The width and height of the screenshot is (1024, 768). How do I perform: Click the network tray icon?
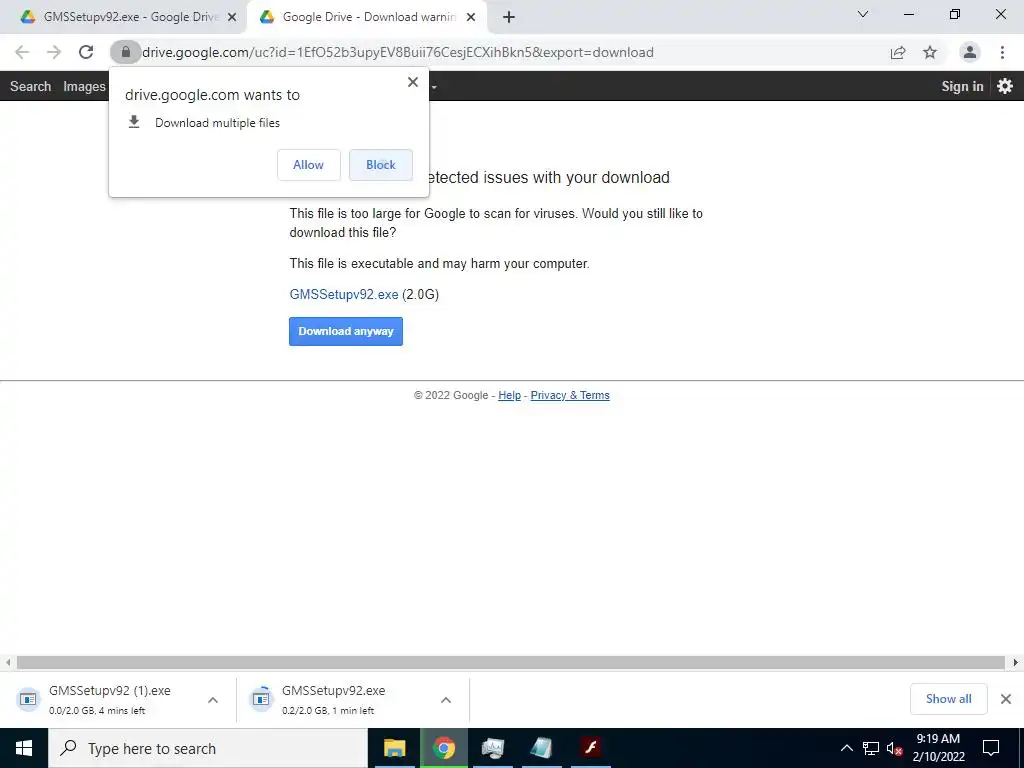[x=871, y=748]
